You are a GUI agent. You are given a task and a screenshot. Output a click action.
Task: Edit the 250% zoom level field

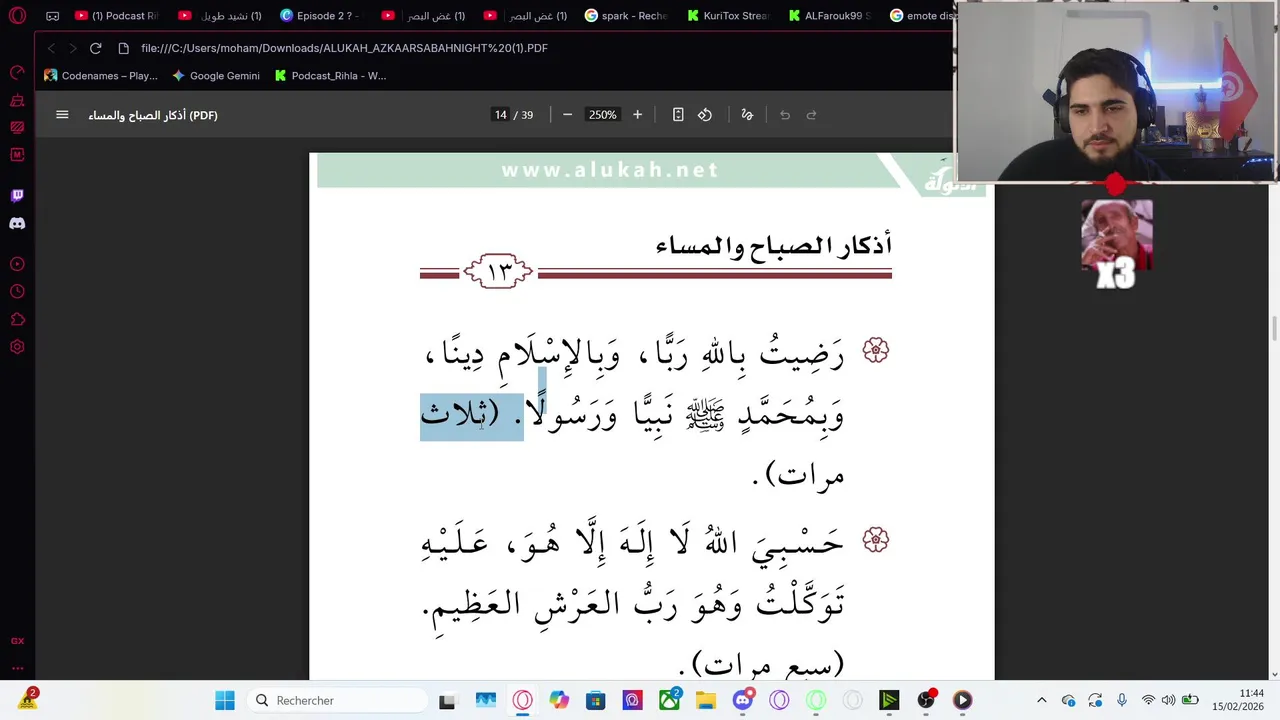(602, 115)
